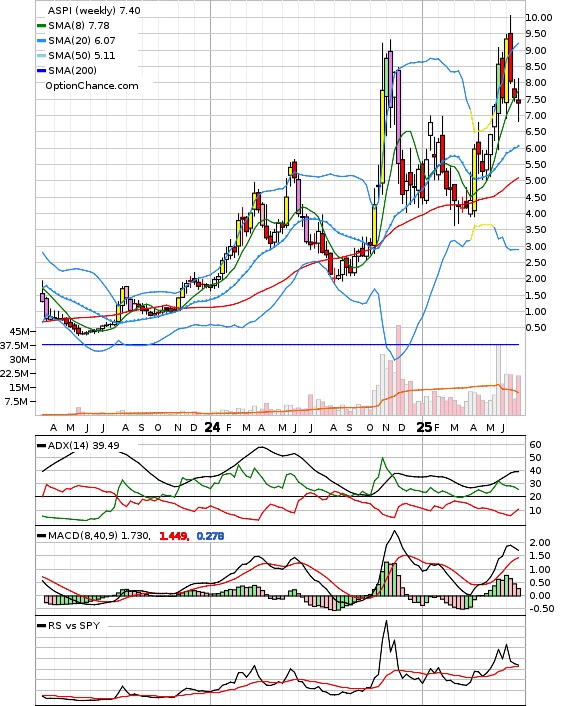Click the red 1.449 MACD signal value
This screenshot has height=706, width=566.
174,536
